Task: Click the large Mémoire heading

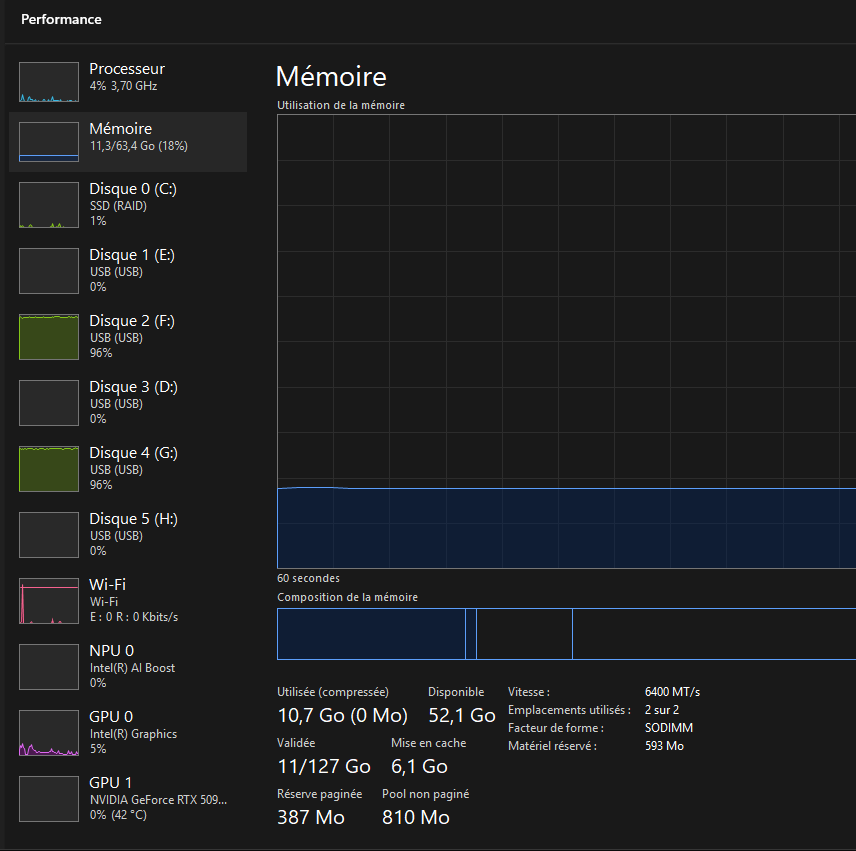Action: 331,77
